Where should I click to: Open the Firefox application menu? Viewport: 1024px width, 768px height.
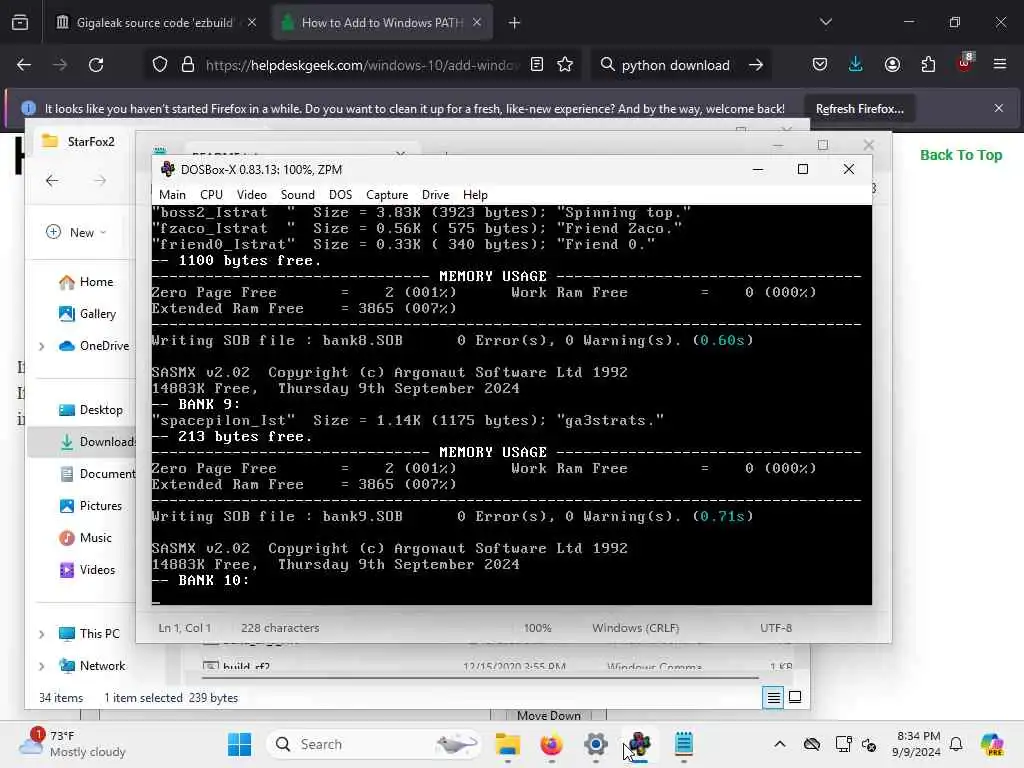point(1000,65)
